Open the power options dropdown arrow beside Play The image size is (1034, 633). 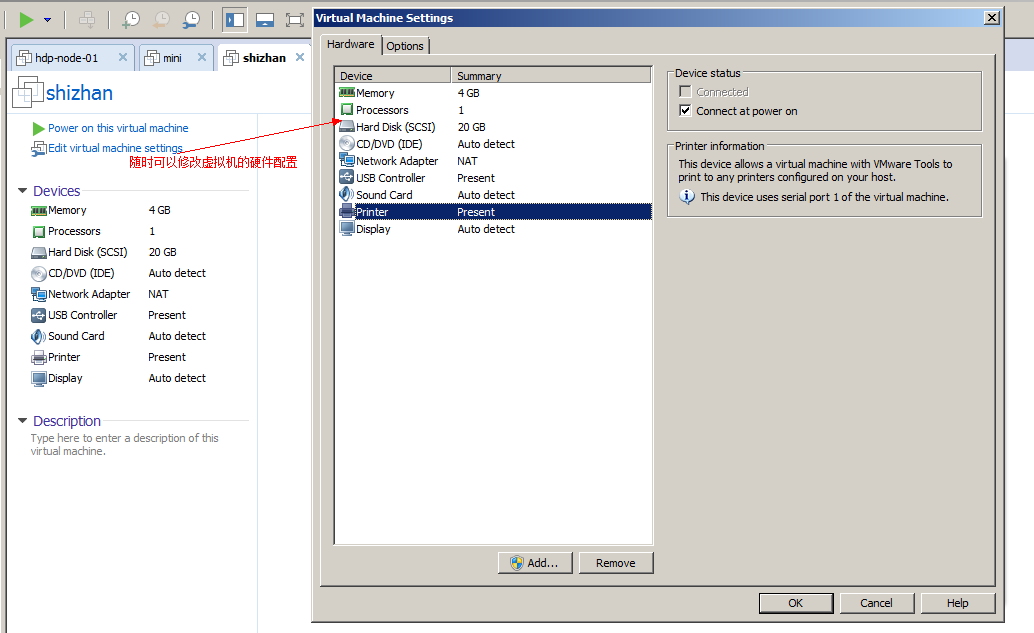[47, 20]
